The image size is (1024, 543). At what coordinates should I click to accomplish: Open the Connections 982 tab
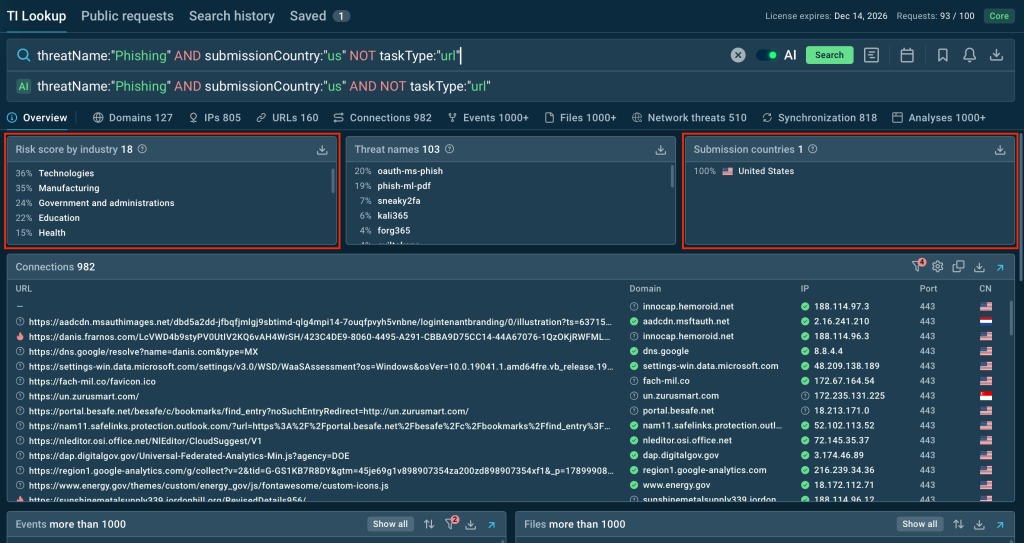(x=383, y=118)
